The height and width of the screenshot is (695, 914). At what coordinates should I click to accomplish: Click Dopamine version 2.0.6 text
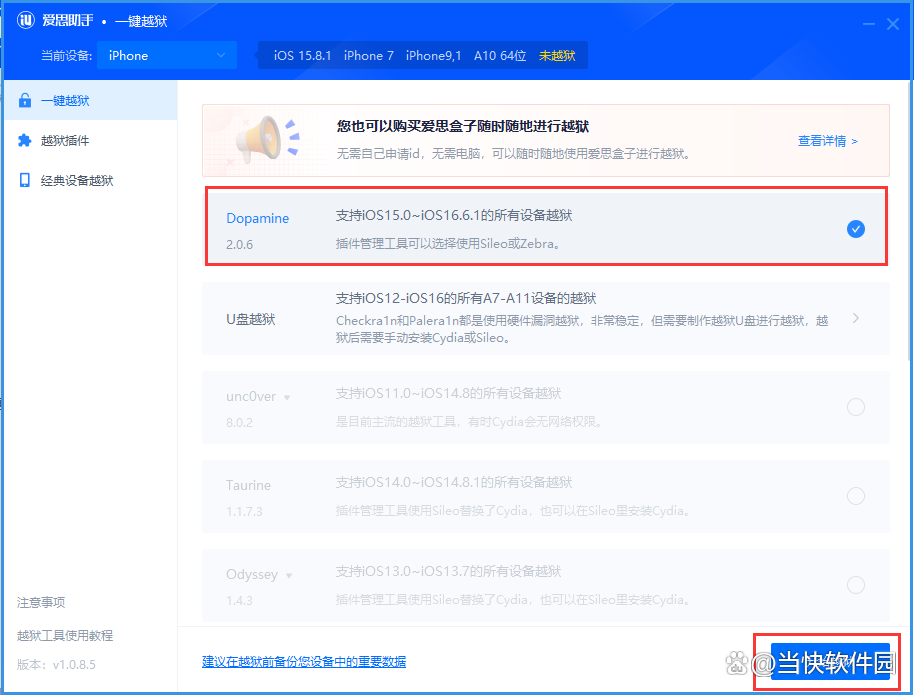[x=240, y=244]
